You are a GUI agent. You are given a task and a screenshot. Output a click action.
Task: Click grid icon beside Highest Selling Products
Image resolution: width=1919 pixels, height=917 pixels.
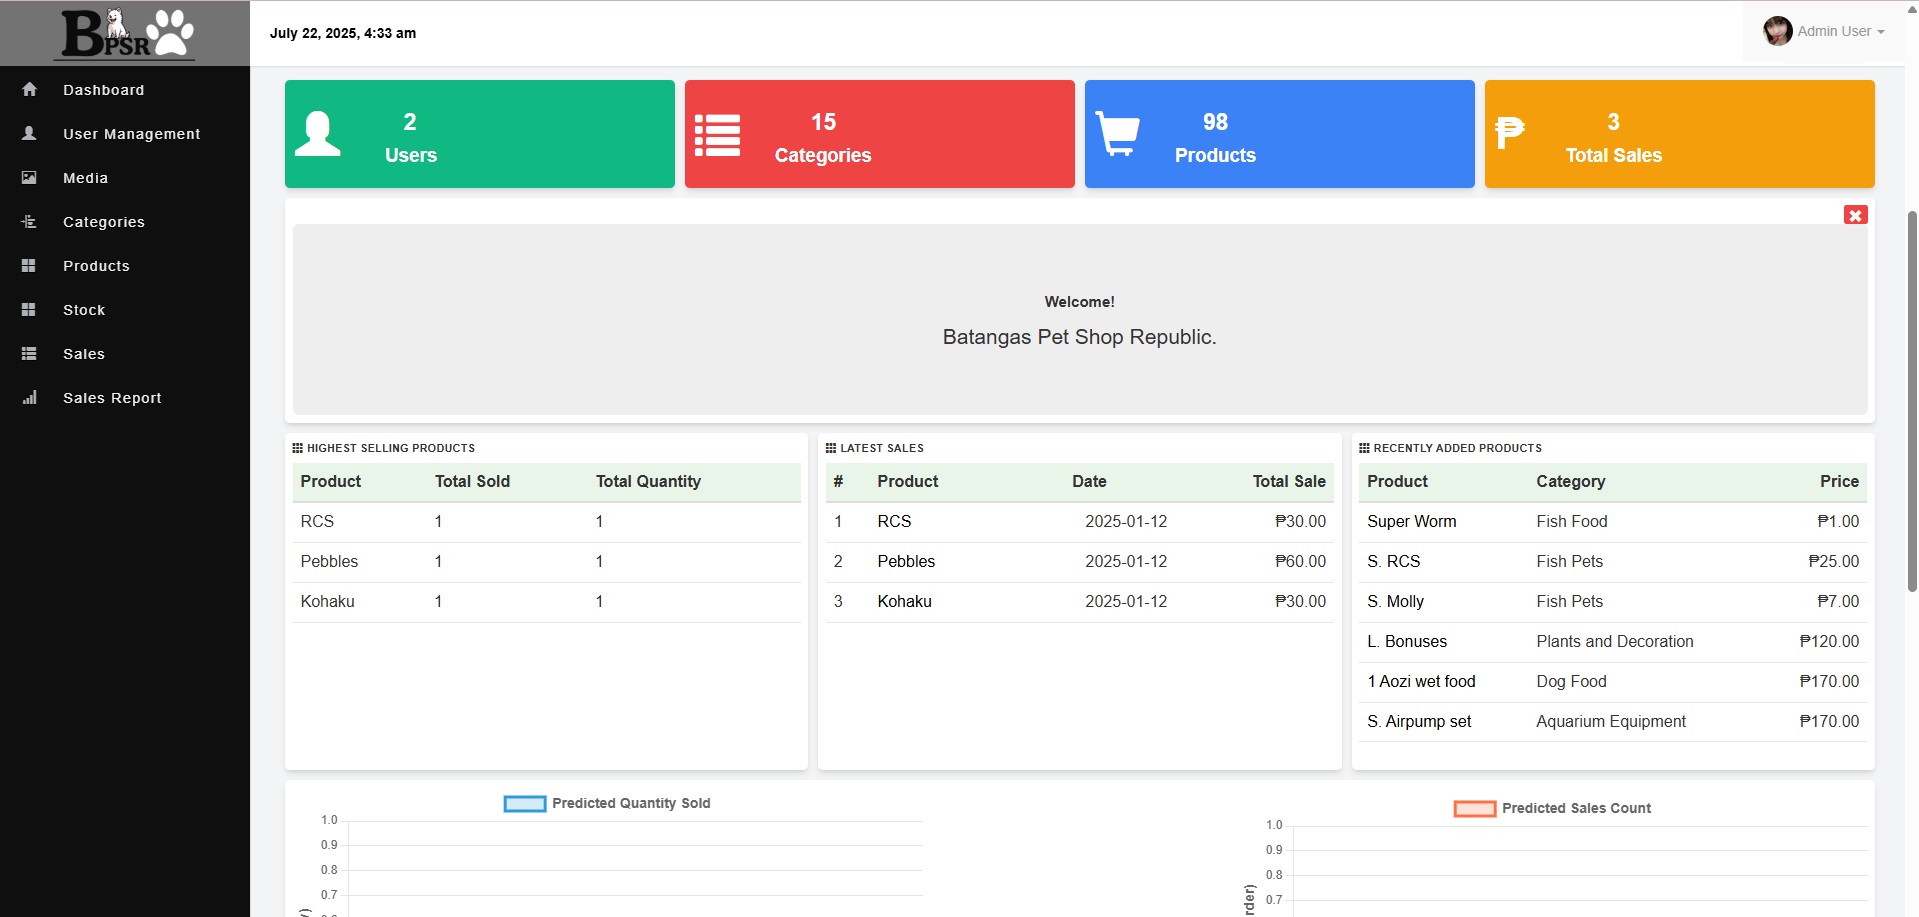point(297,448)
